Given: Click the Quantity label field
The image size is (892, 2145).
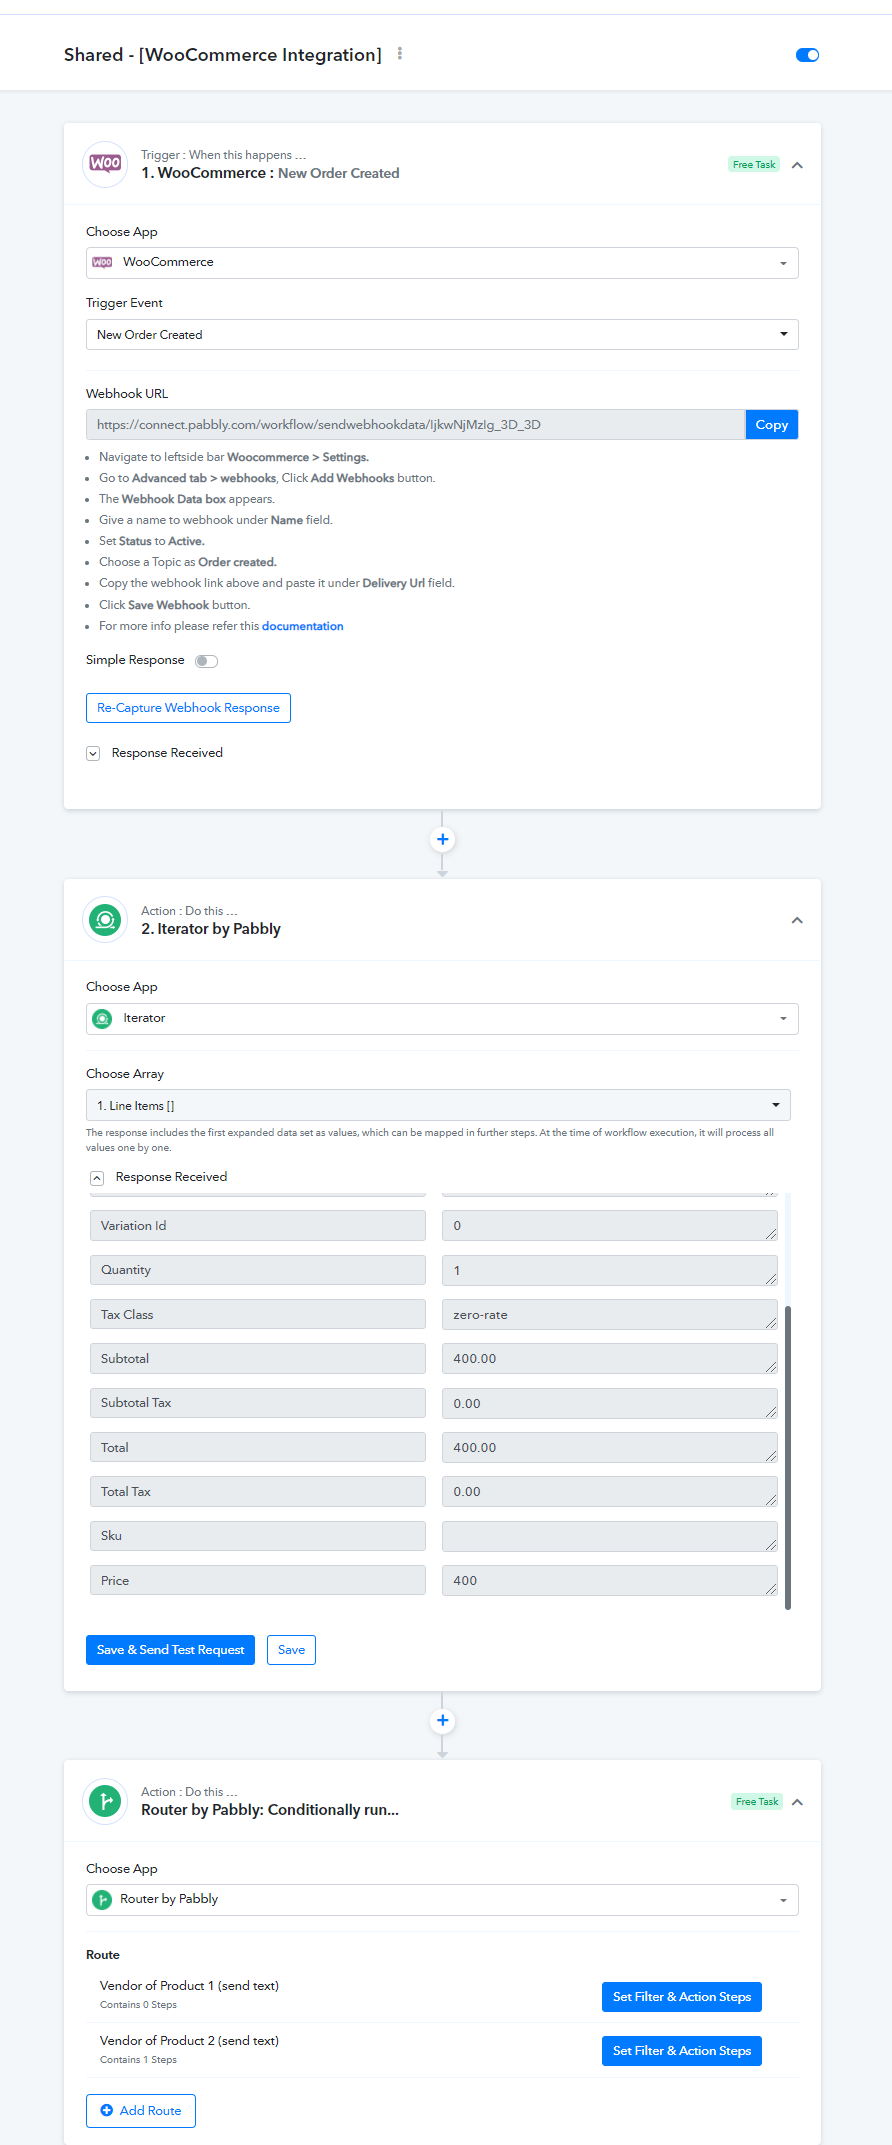Looking at the screenshot, I should click(x=258, y=1270).
